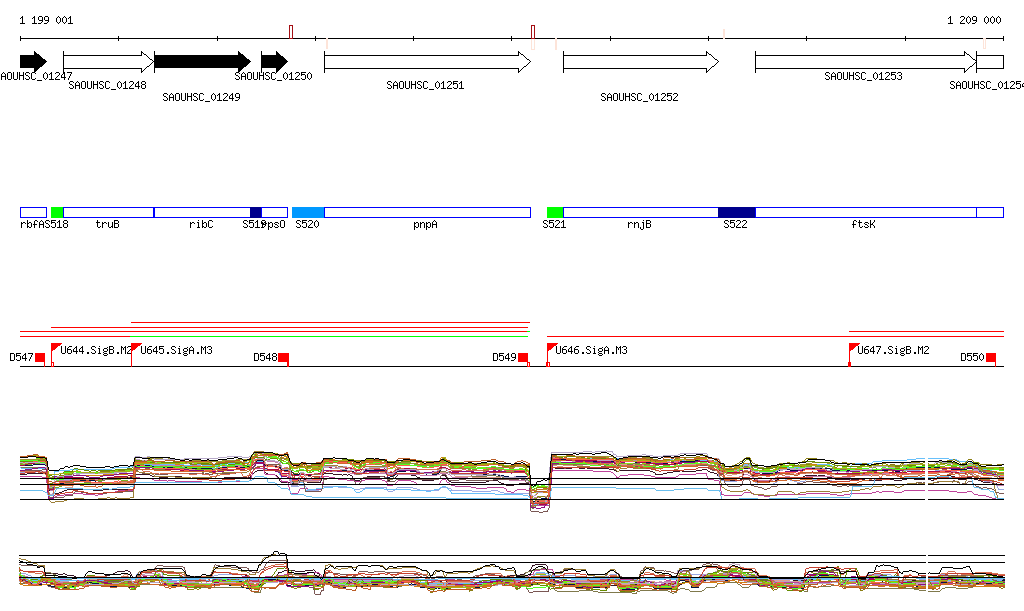The height and width of the screenshot is (611, 1024).
Task: Click the SAOUHSC_01254 gene box
Action: (x=990, y=62)
